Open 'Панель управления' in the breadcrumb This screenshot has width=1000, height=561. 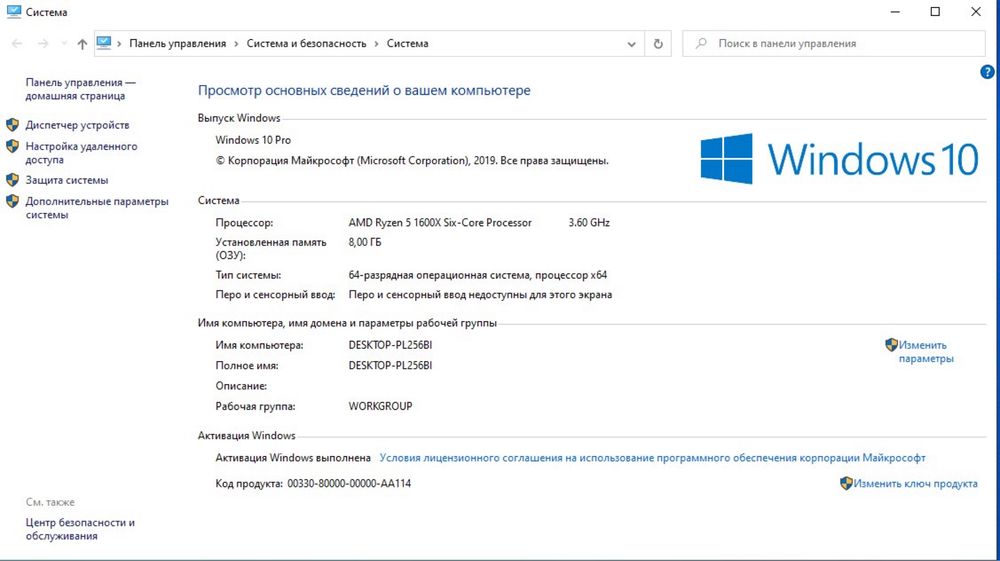(x=177, y=43)
